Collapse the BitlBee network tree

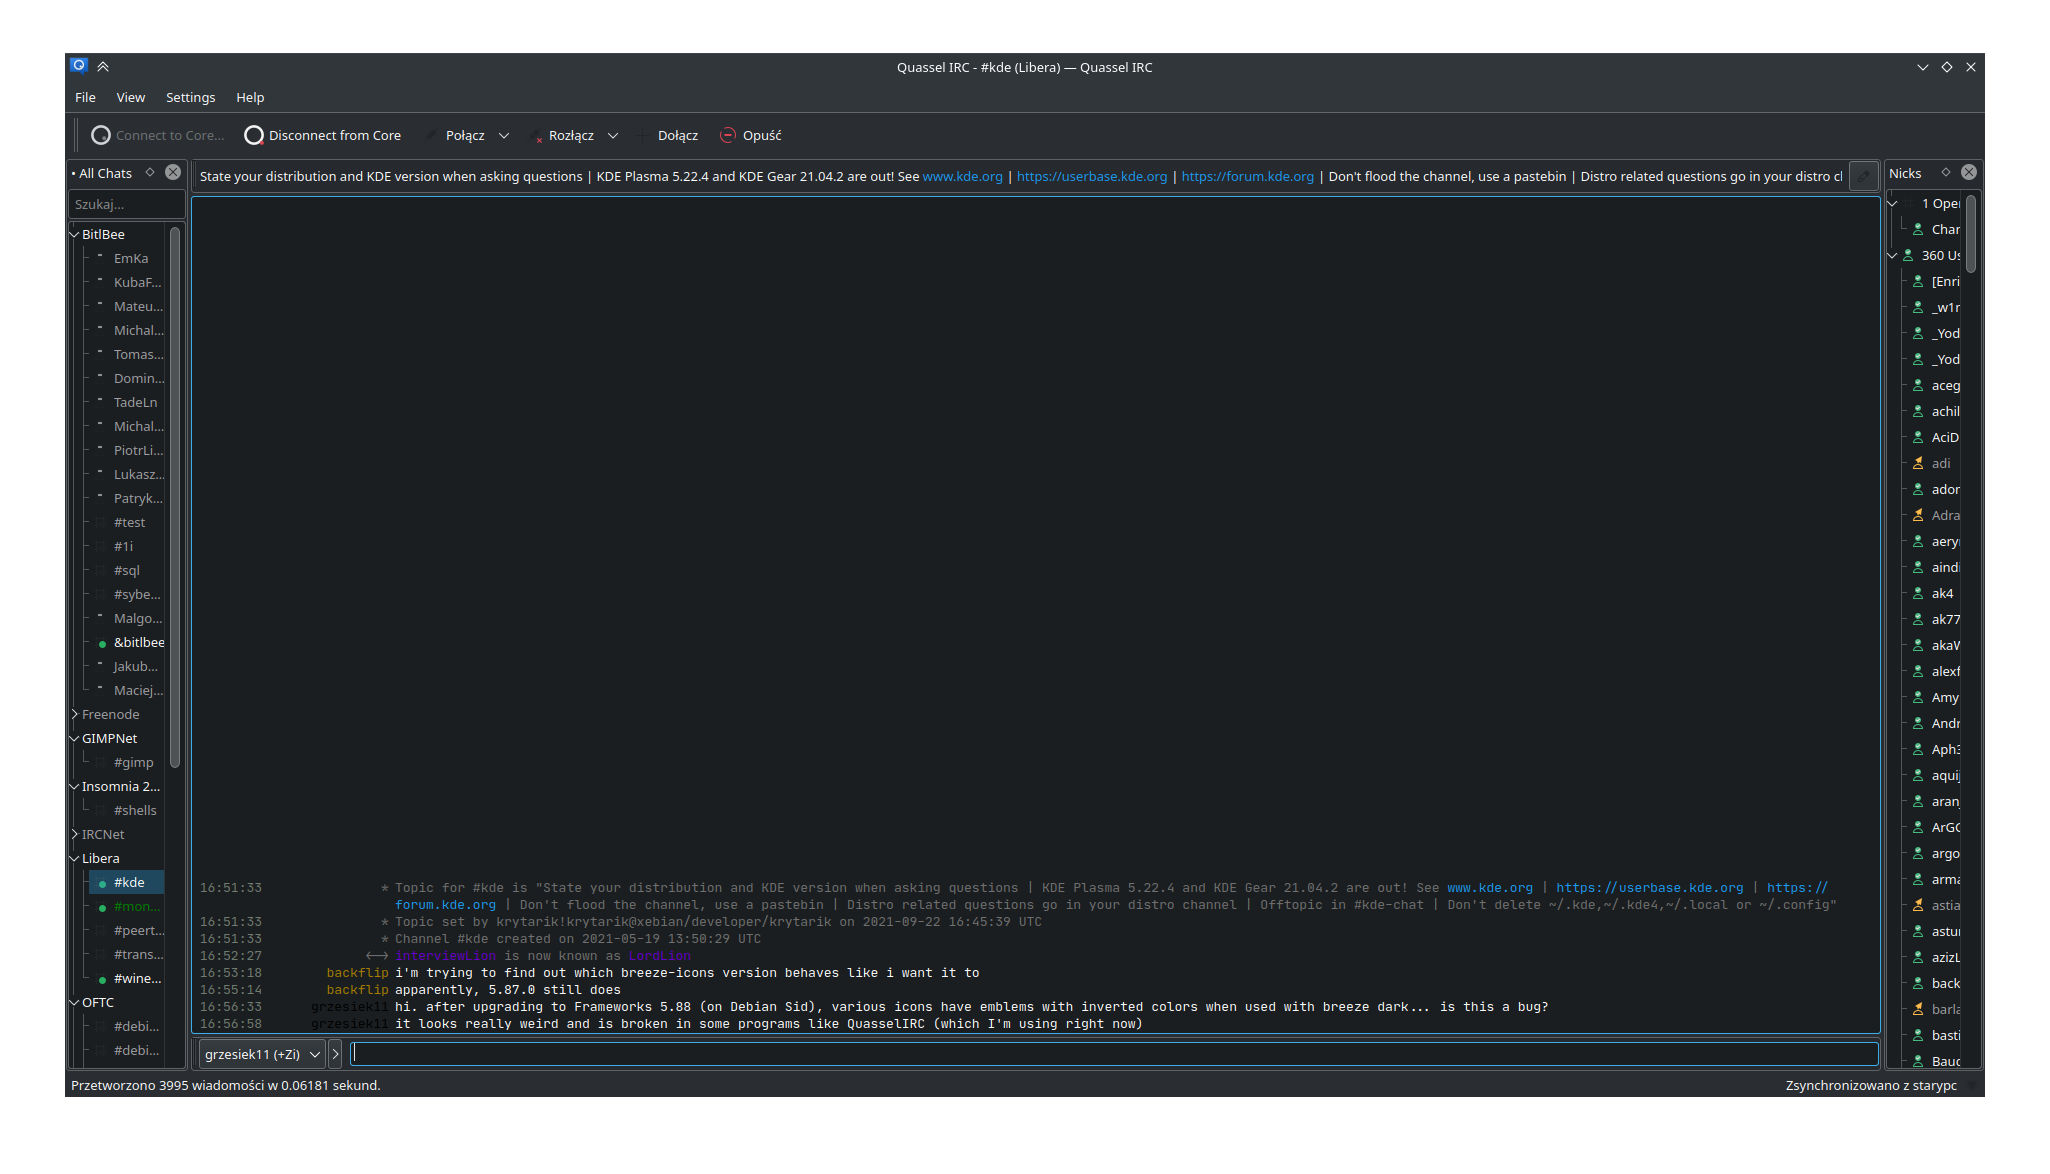pyautogui.click(x=74, y=234)
